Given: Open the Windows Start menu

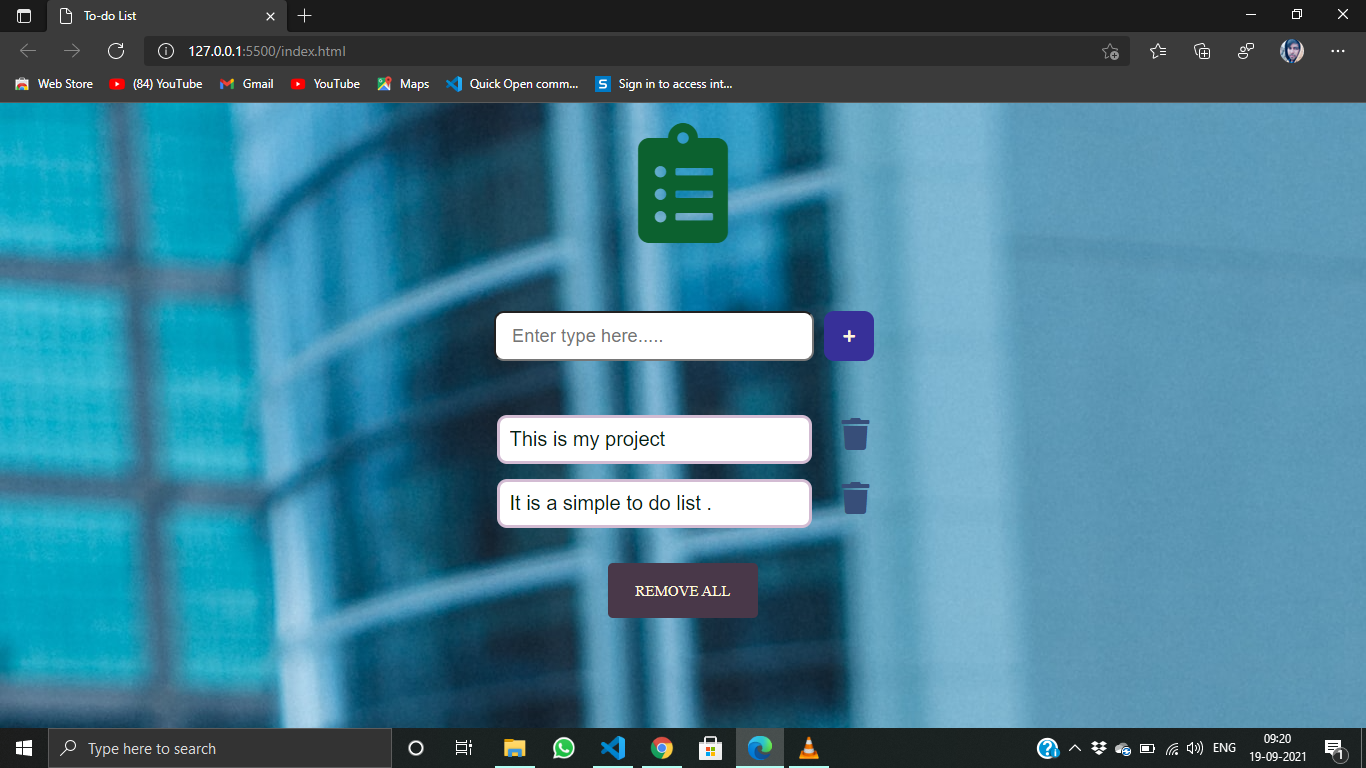Looking at the screenshot, I should (x=24, y=748).
